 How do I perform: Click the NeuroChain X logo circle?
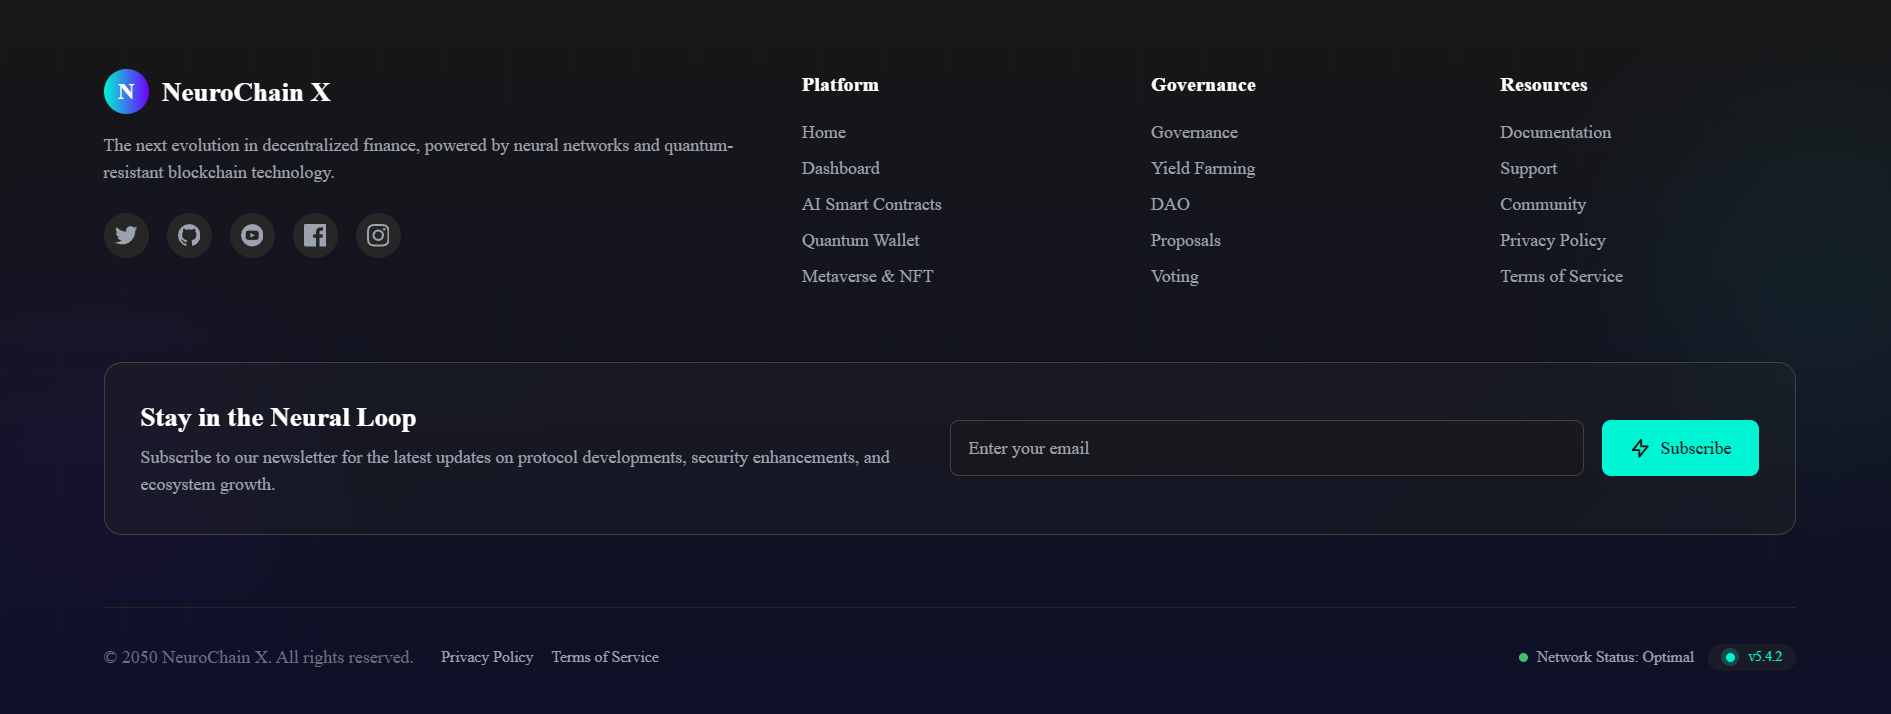point(126,92)
